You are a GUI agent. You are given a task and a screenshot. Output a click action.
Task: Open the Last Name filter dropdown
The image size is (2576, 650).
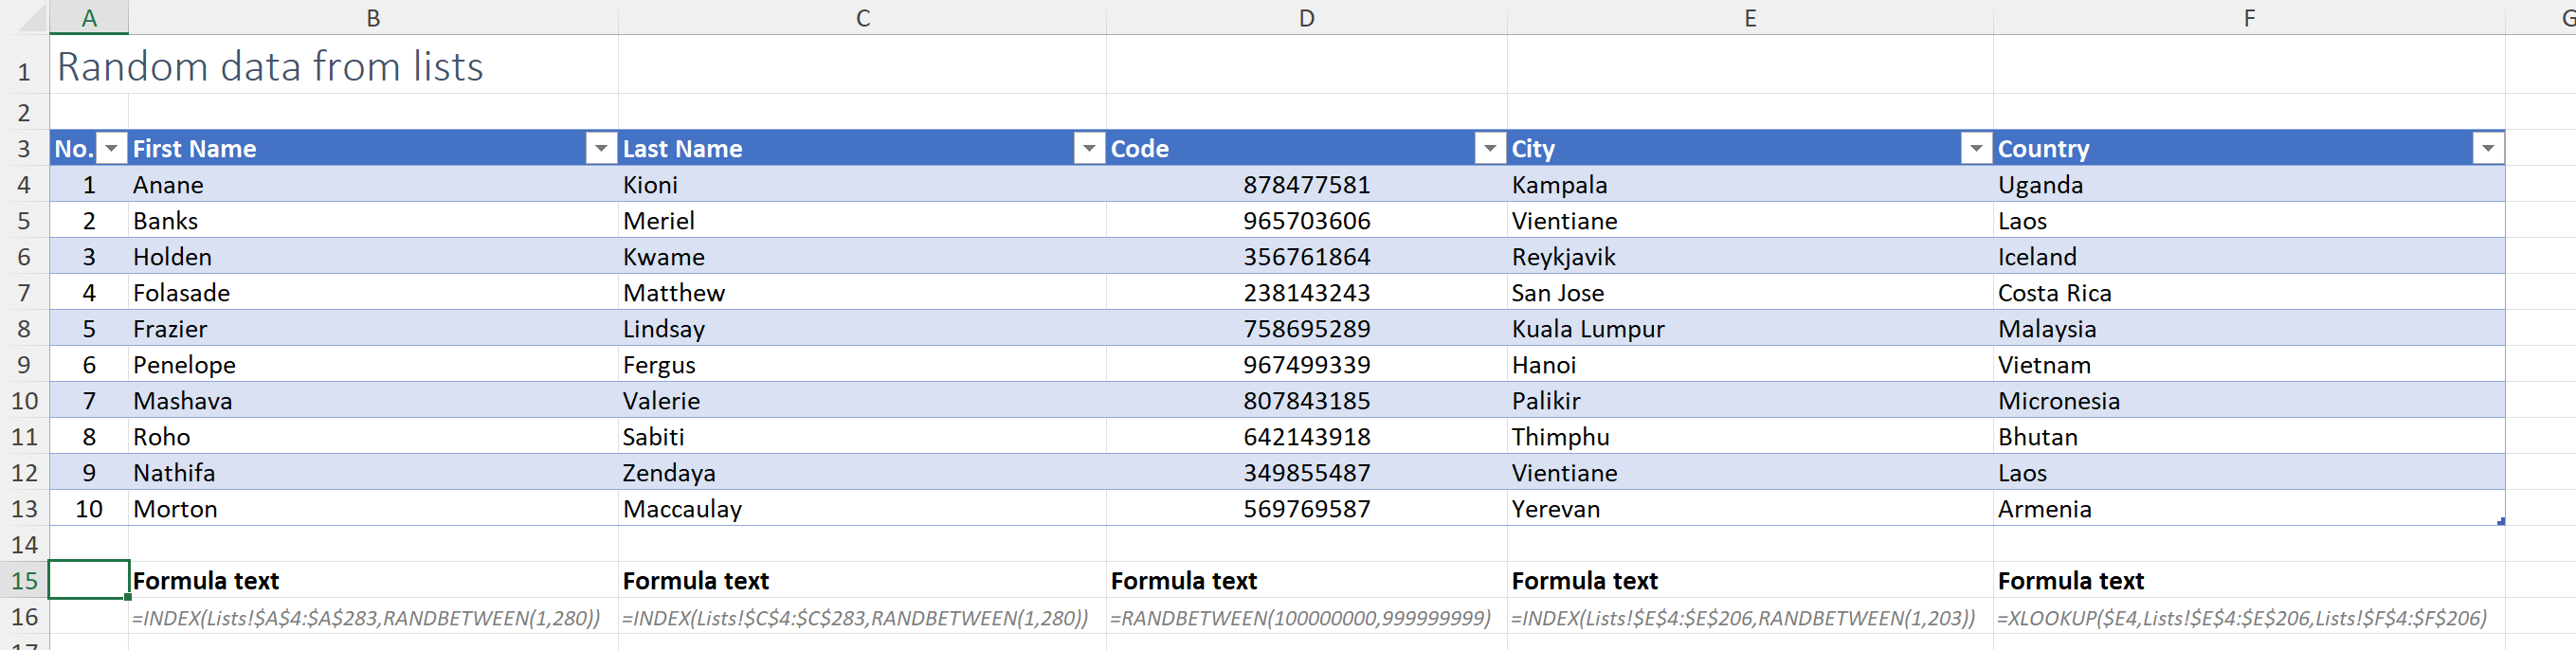click(x=1089, y=149)
